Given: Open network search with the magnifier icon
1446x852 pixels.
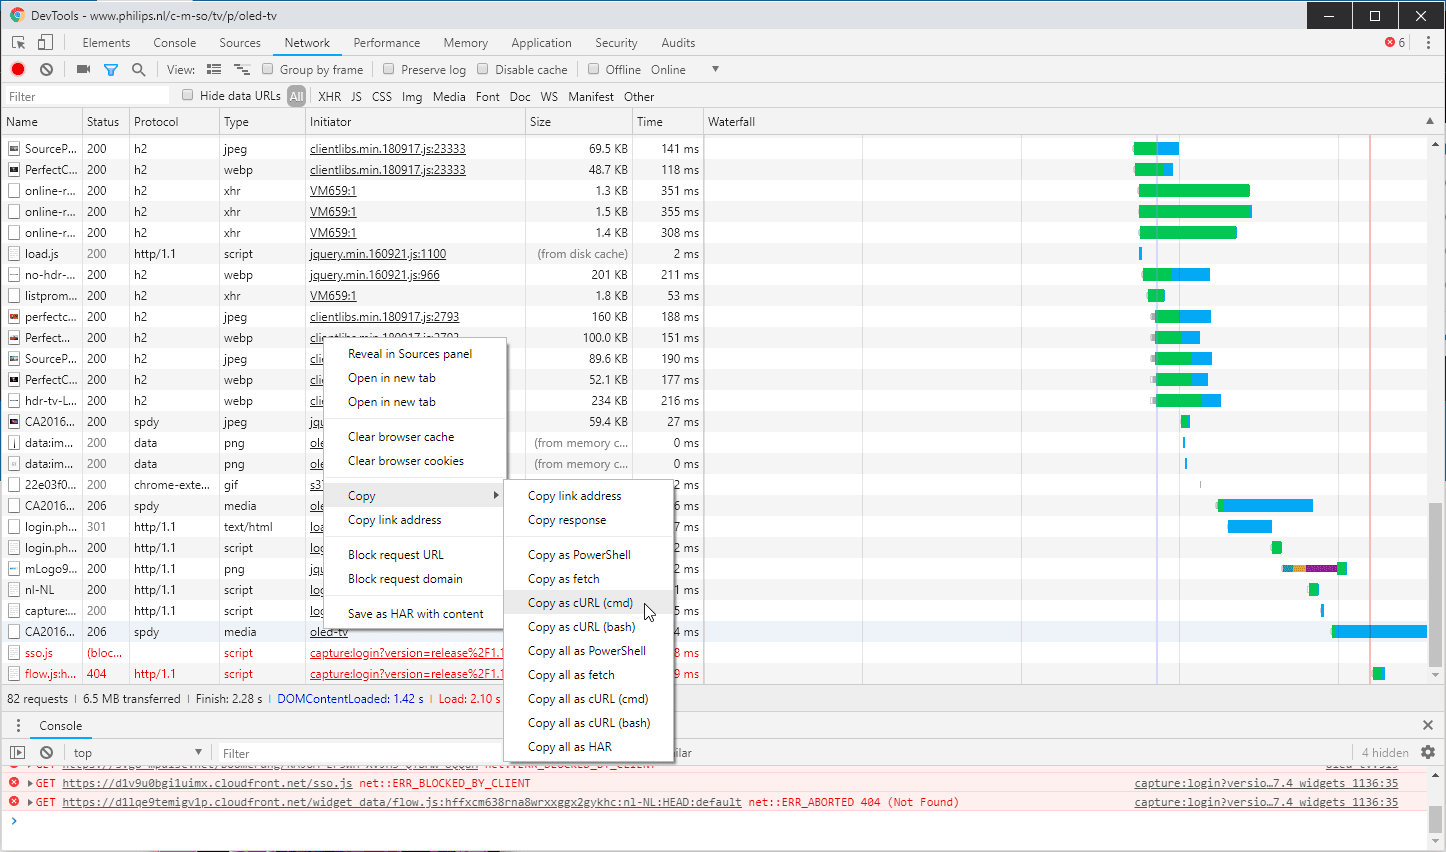Looking at the screenshot, I should coord(138,69).
